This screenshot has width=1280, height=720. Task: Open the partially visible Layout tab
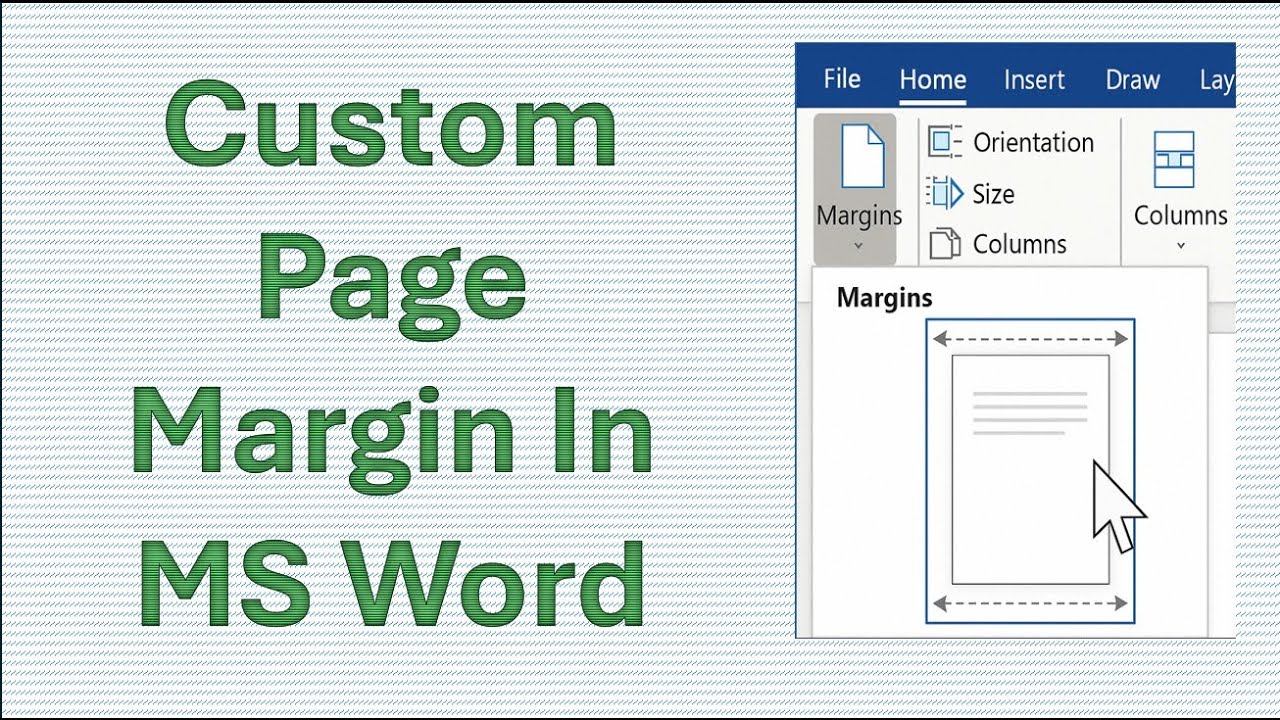tap(1217, 81)
